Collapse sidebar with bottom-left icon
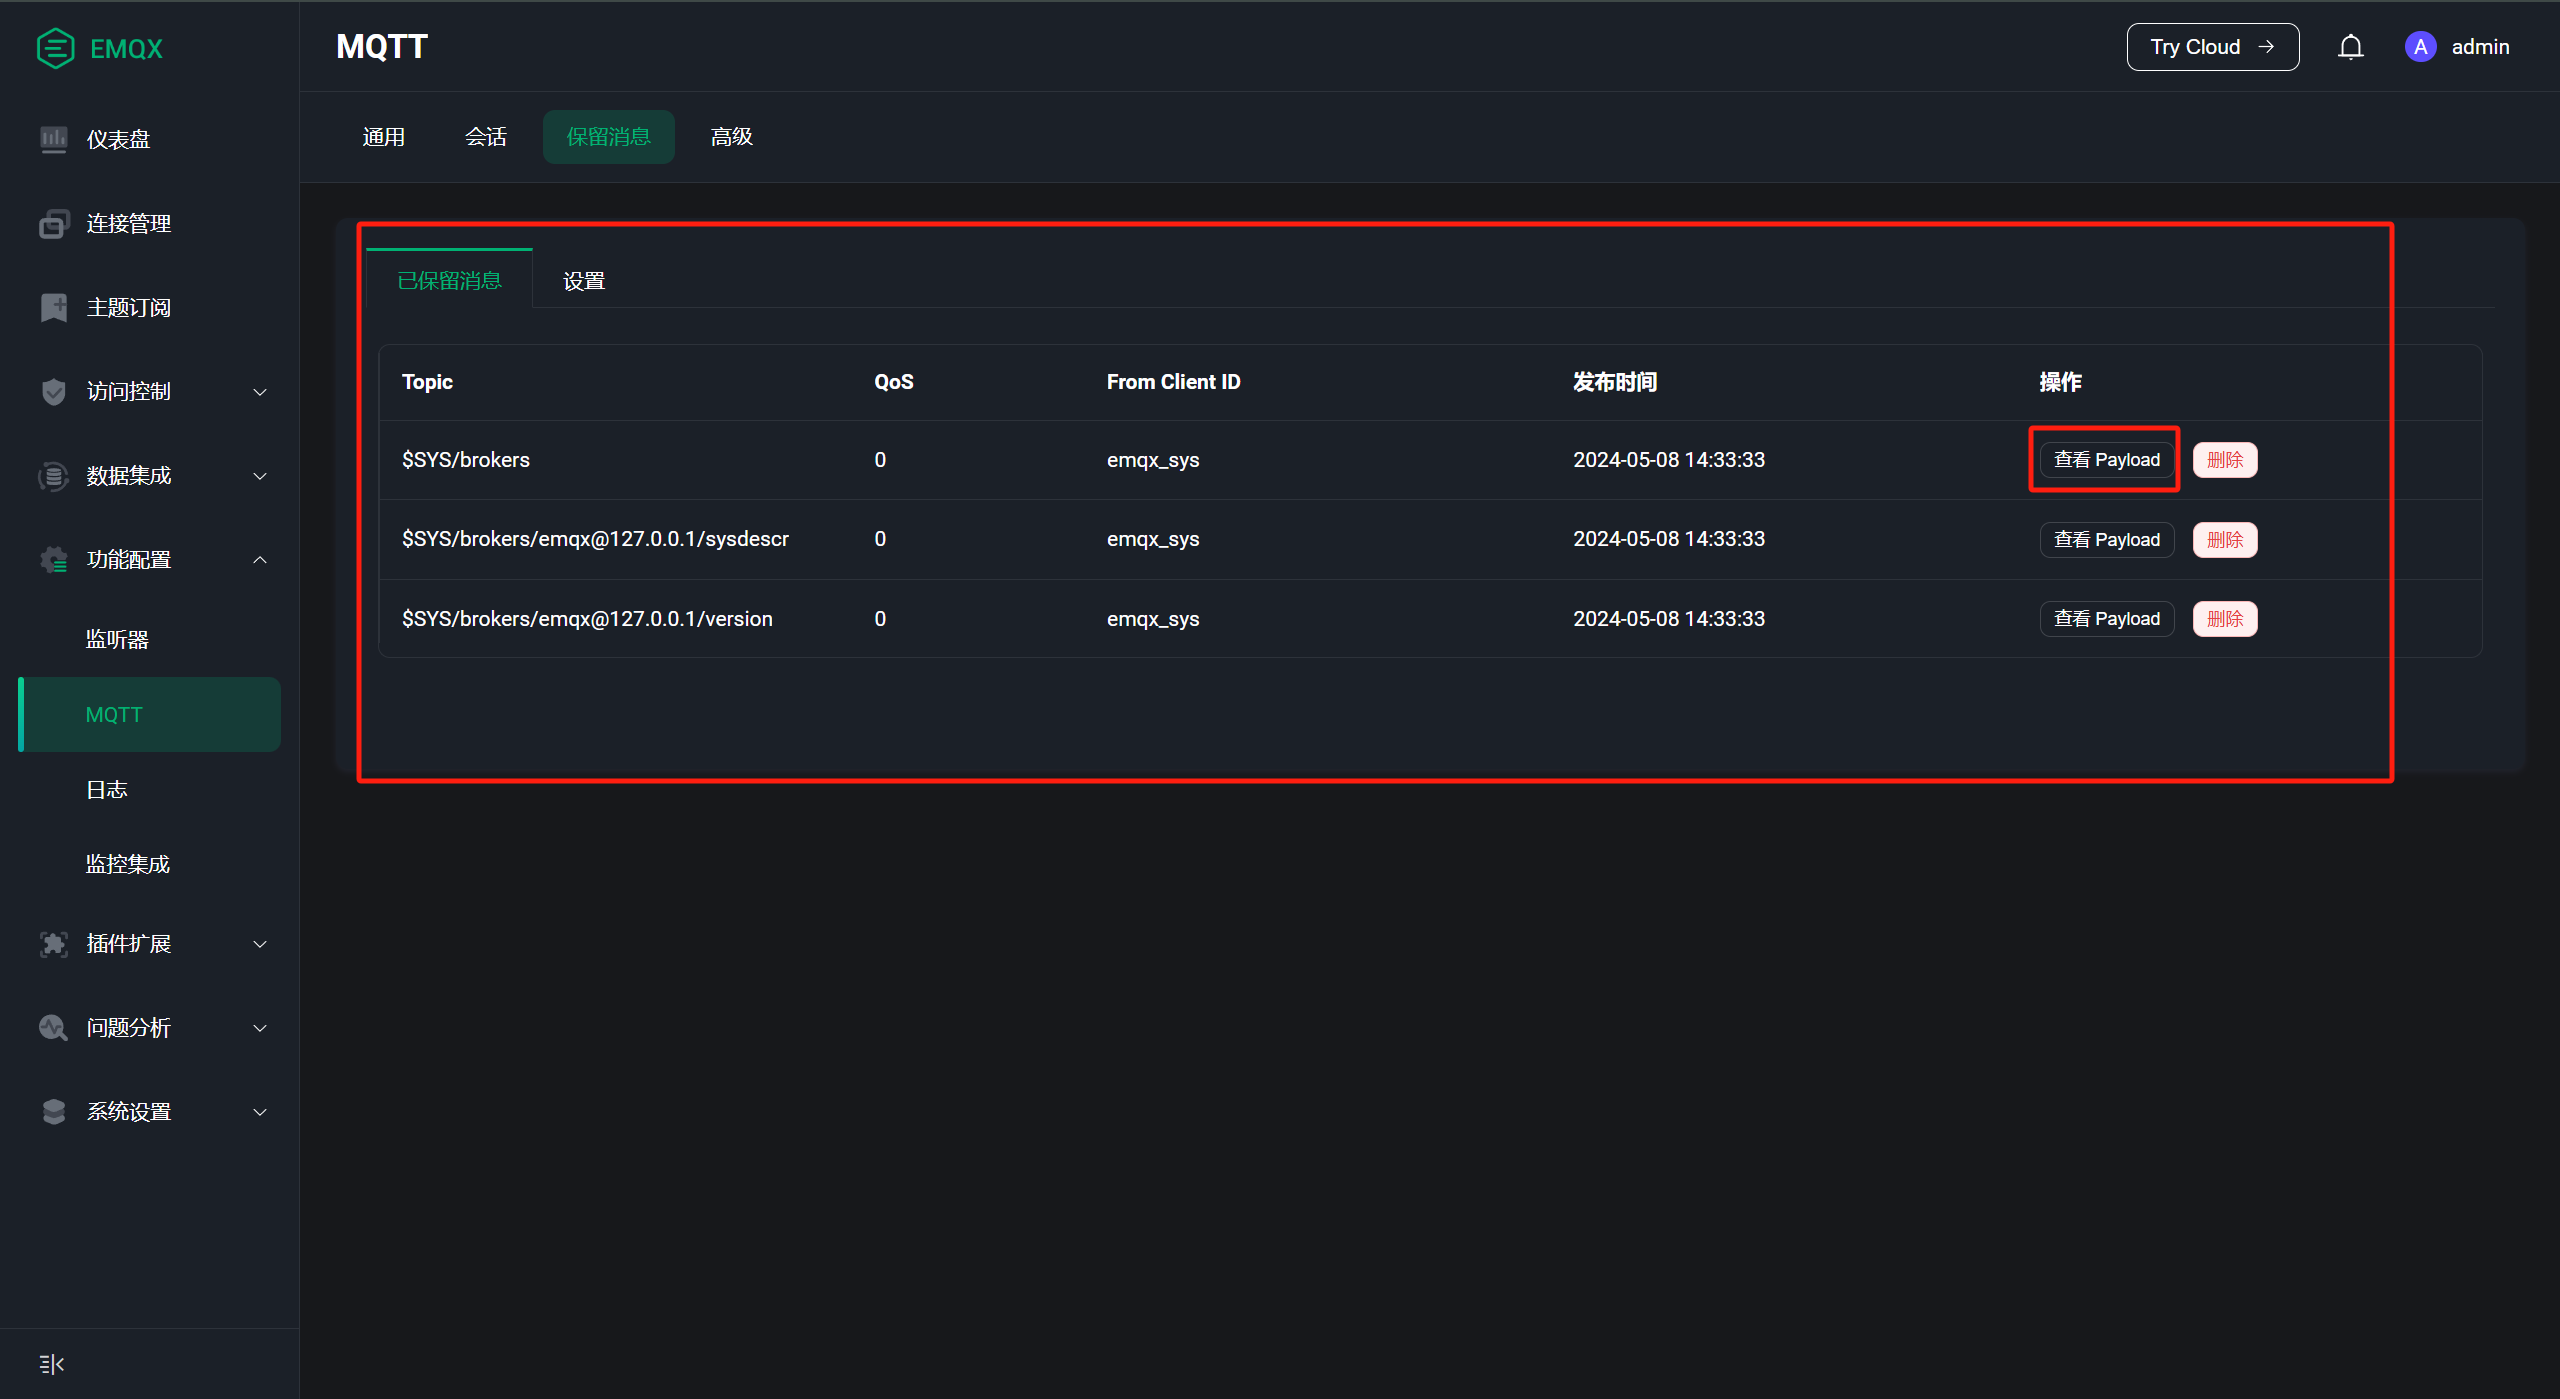2560x1399 pixels. pos(52,1364)
